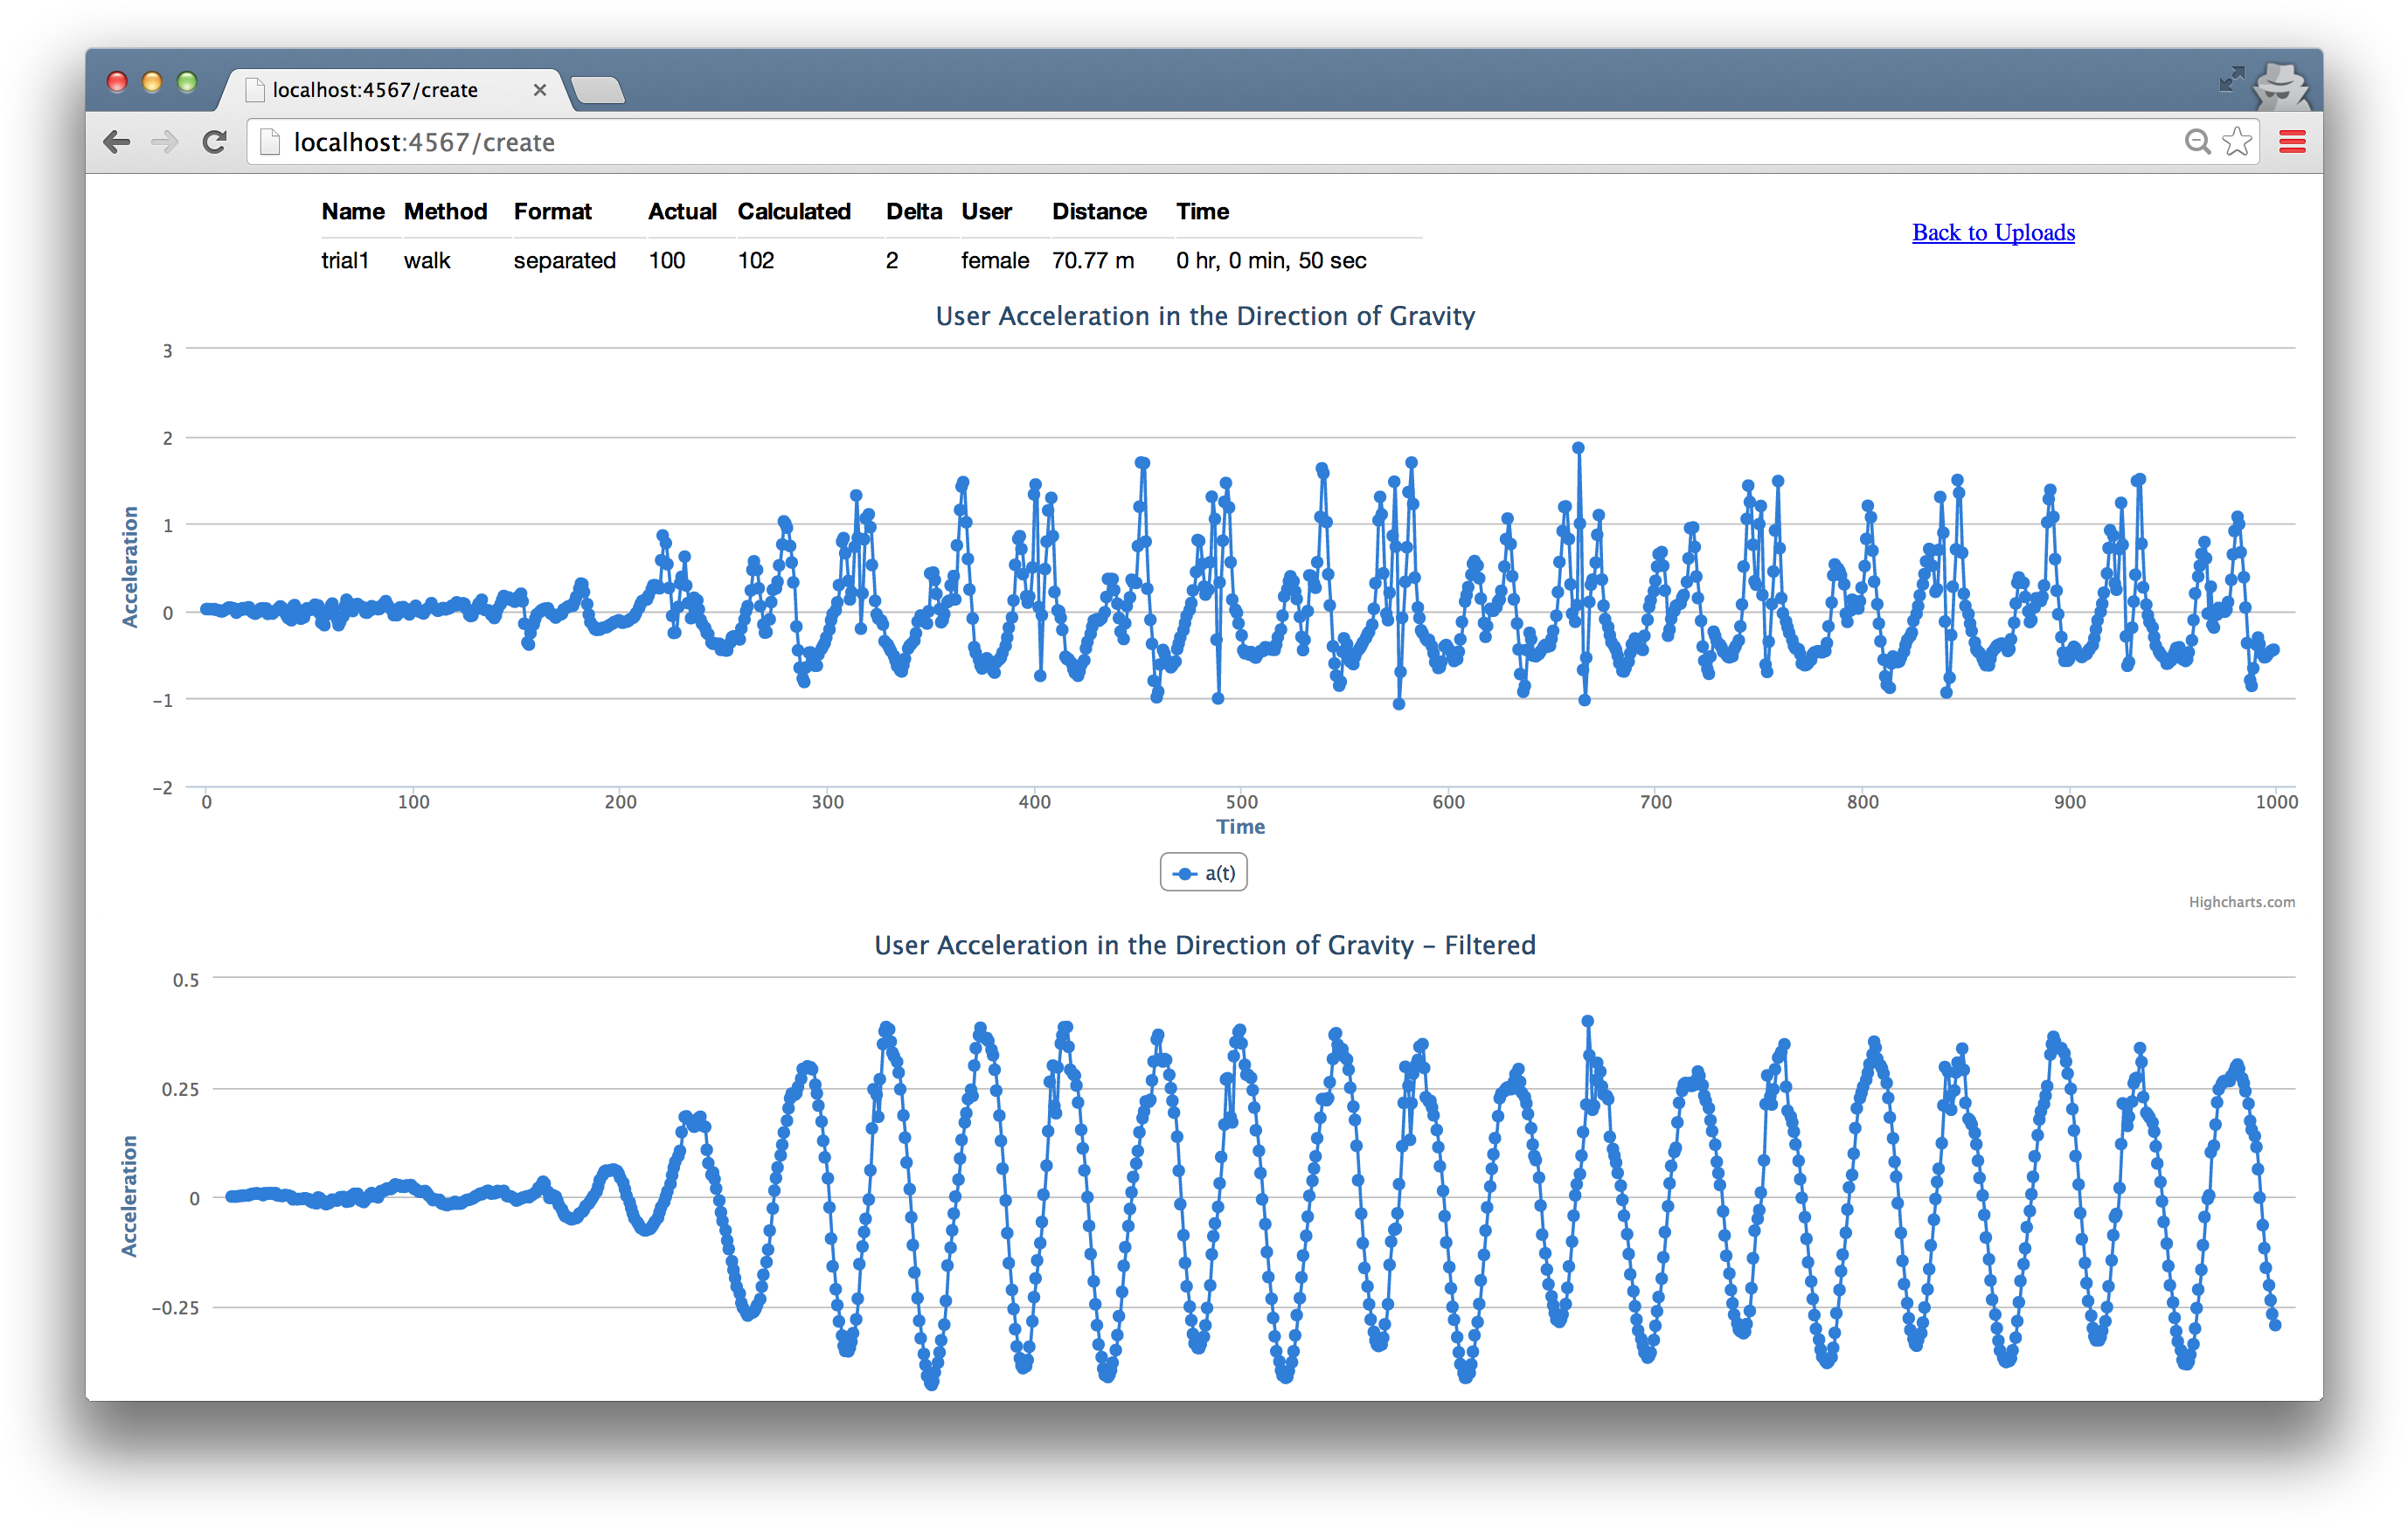Screen dimensions: 2408x1525
Task: Click the forward navigation arrow
Action: [165, 142]
